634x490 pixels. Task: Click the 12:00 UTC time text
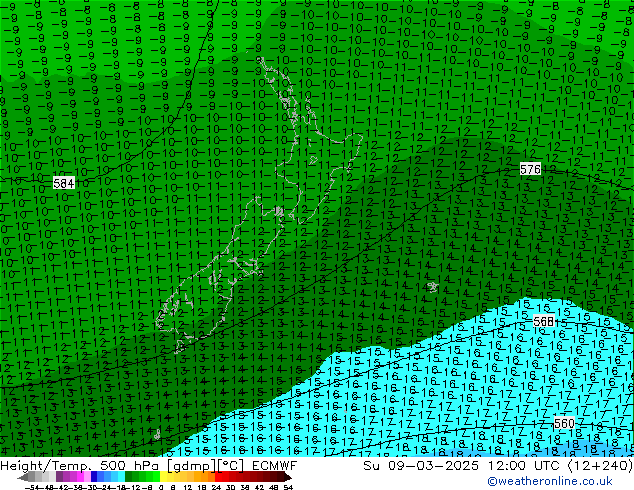[x=525, y=466]
